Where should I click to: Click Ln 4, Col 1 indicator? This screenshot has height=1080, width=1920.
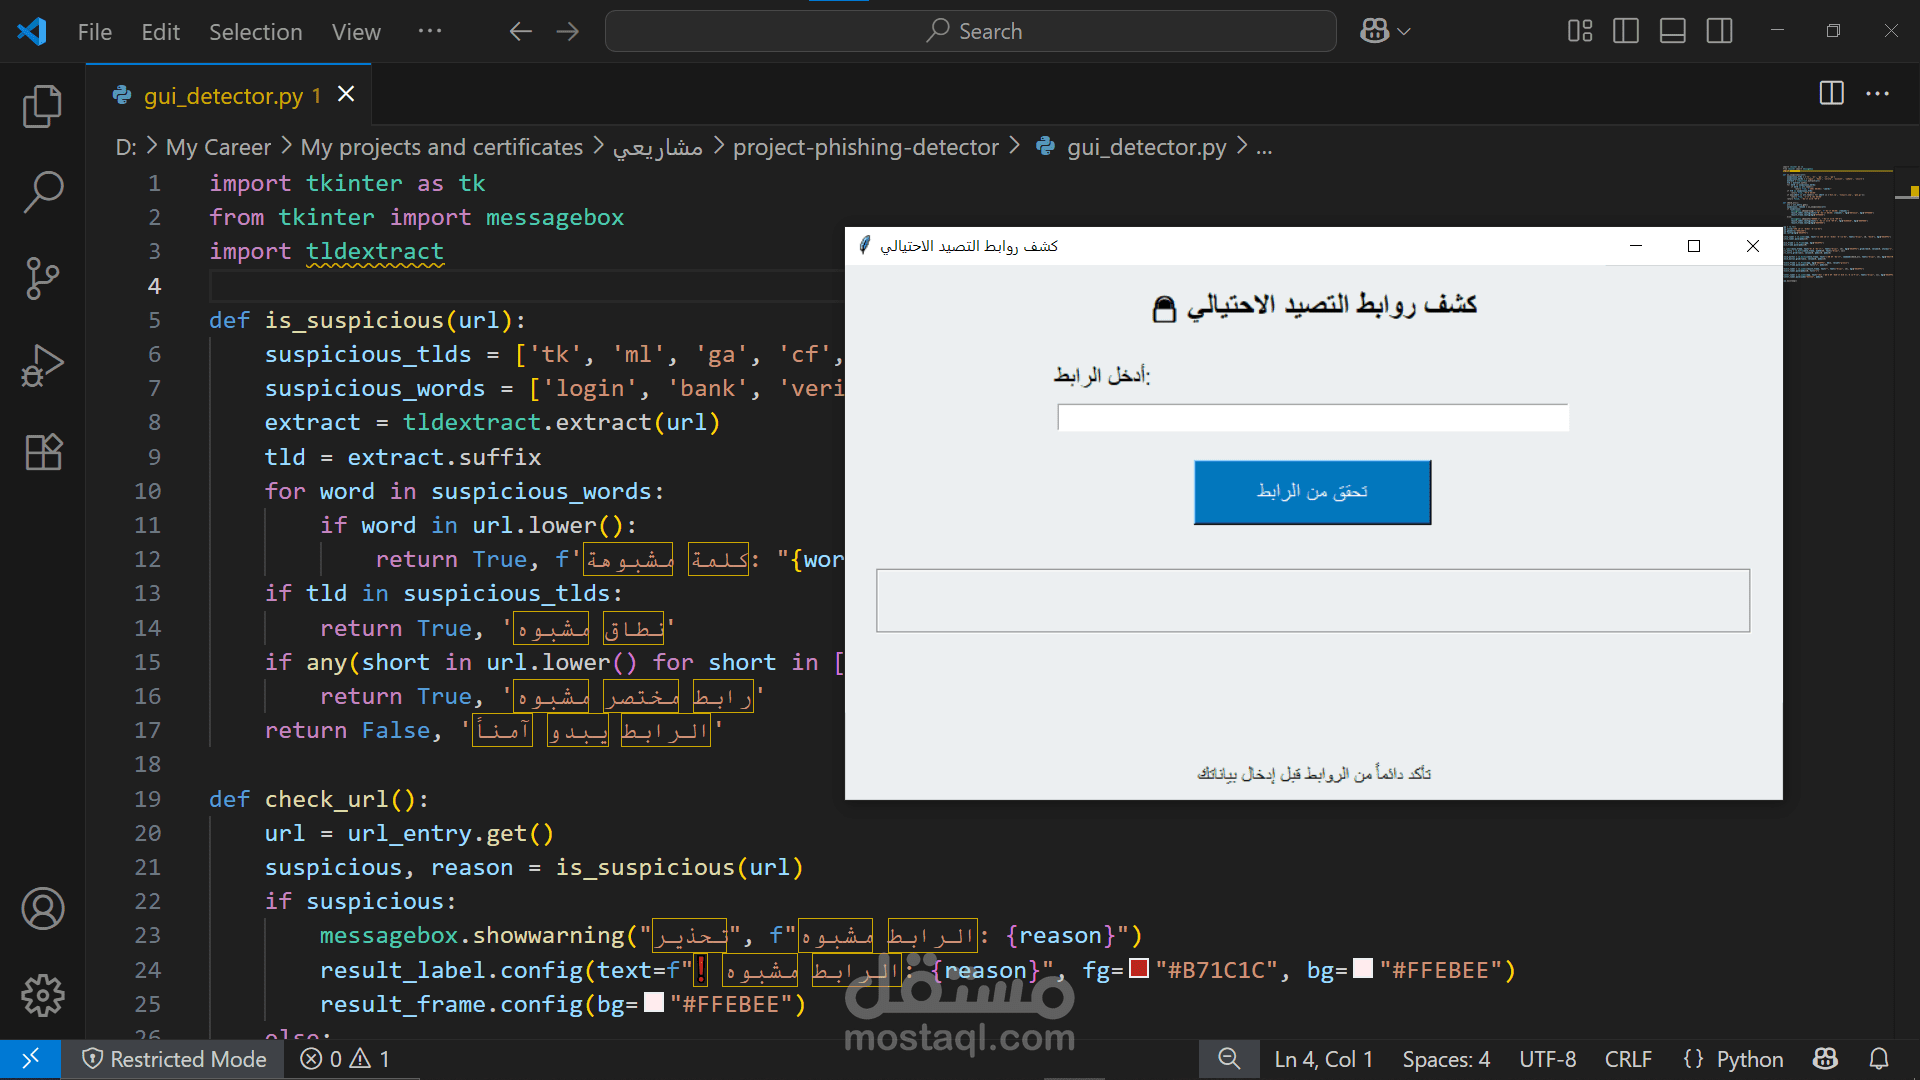(1323, 1059)
